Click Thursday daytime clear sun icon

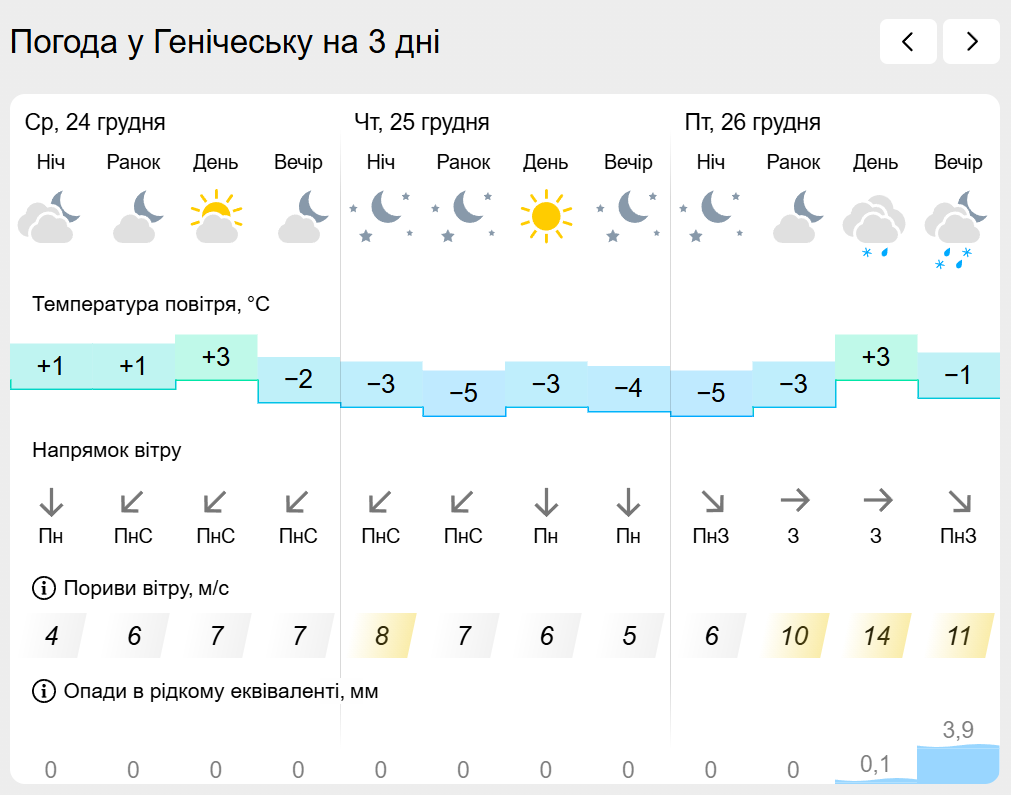[x=545, y=216]
